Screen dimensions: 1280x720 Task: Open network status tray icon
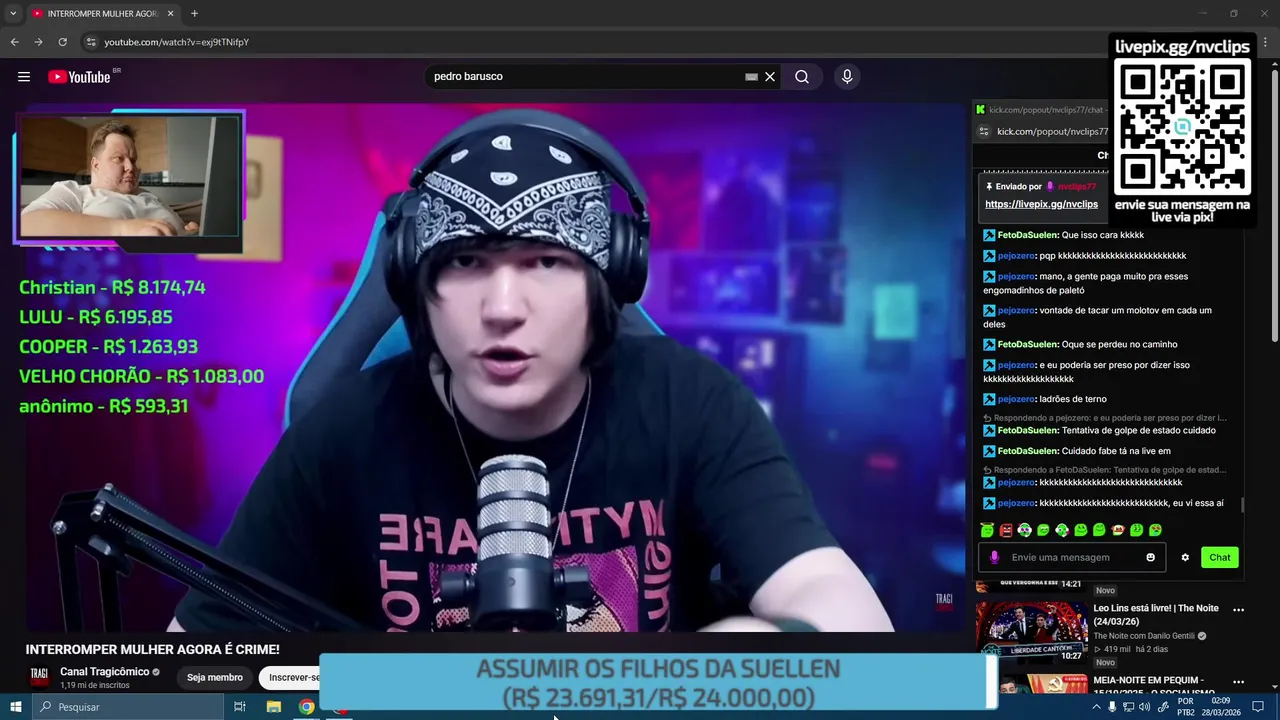click(1128, 707)
